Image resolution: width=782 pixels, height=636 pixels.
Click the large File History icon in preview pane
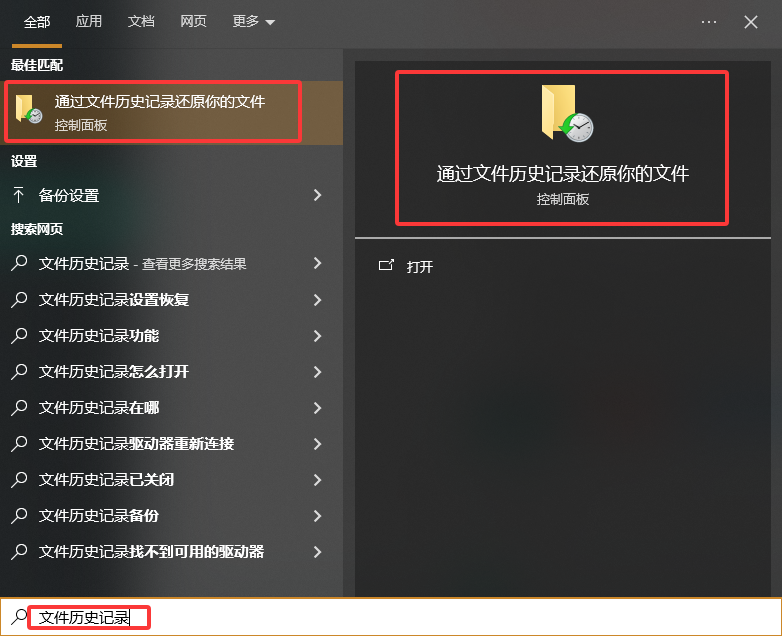[567, 113]
